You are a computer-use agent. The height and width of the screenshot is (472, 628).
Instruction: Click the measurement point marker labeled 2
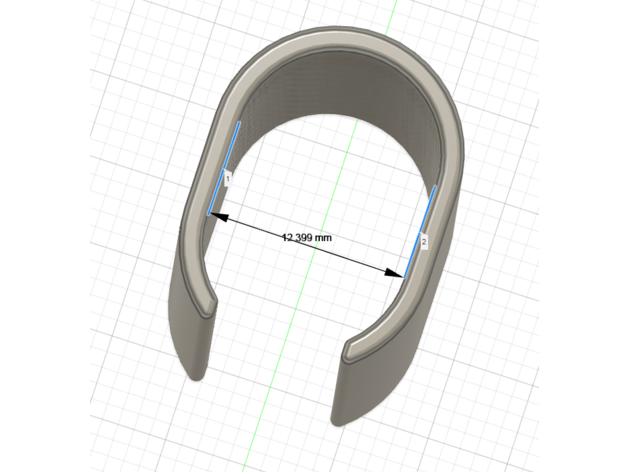(424, 243)
